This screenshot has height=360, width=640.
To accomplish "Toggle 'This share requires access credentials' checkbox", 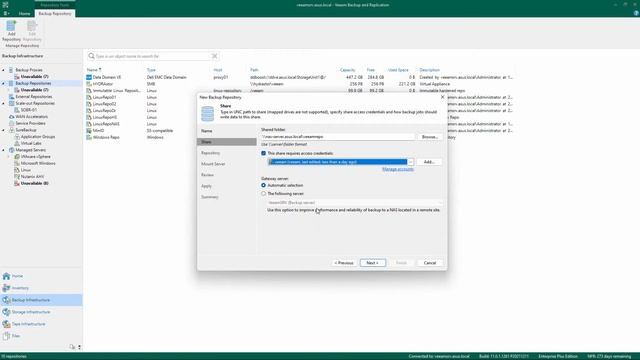I will coord(264,153).
